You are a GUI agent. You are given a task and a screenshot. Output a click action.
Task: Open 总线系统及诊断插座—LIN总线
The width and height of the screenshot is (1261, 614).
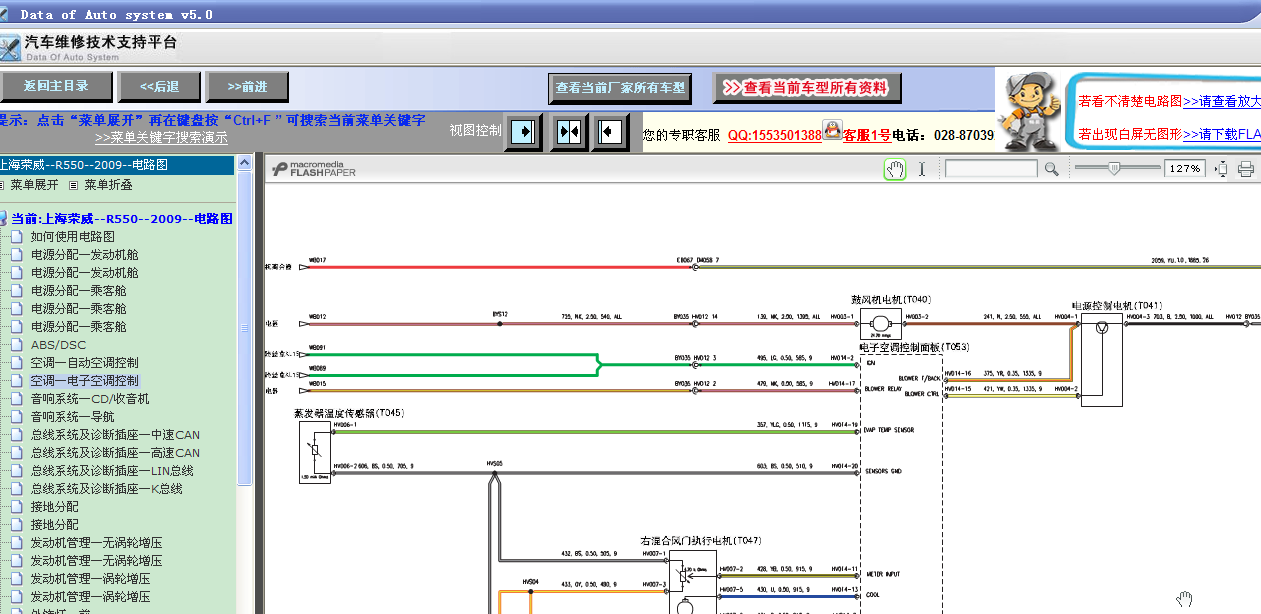coord(112,471)
